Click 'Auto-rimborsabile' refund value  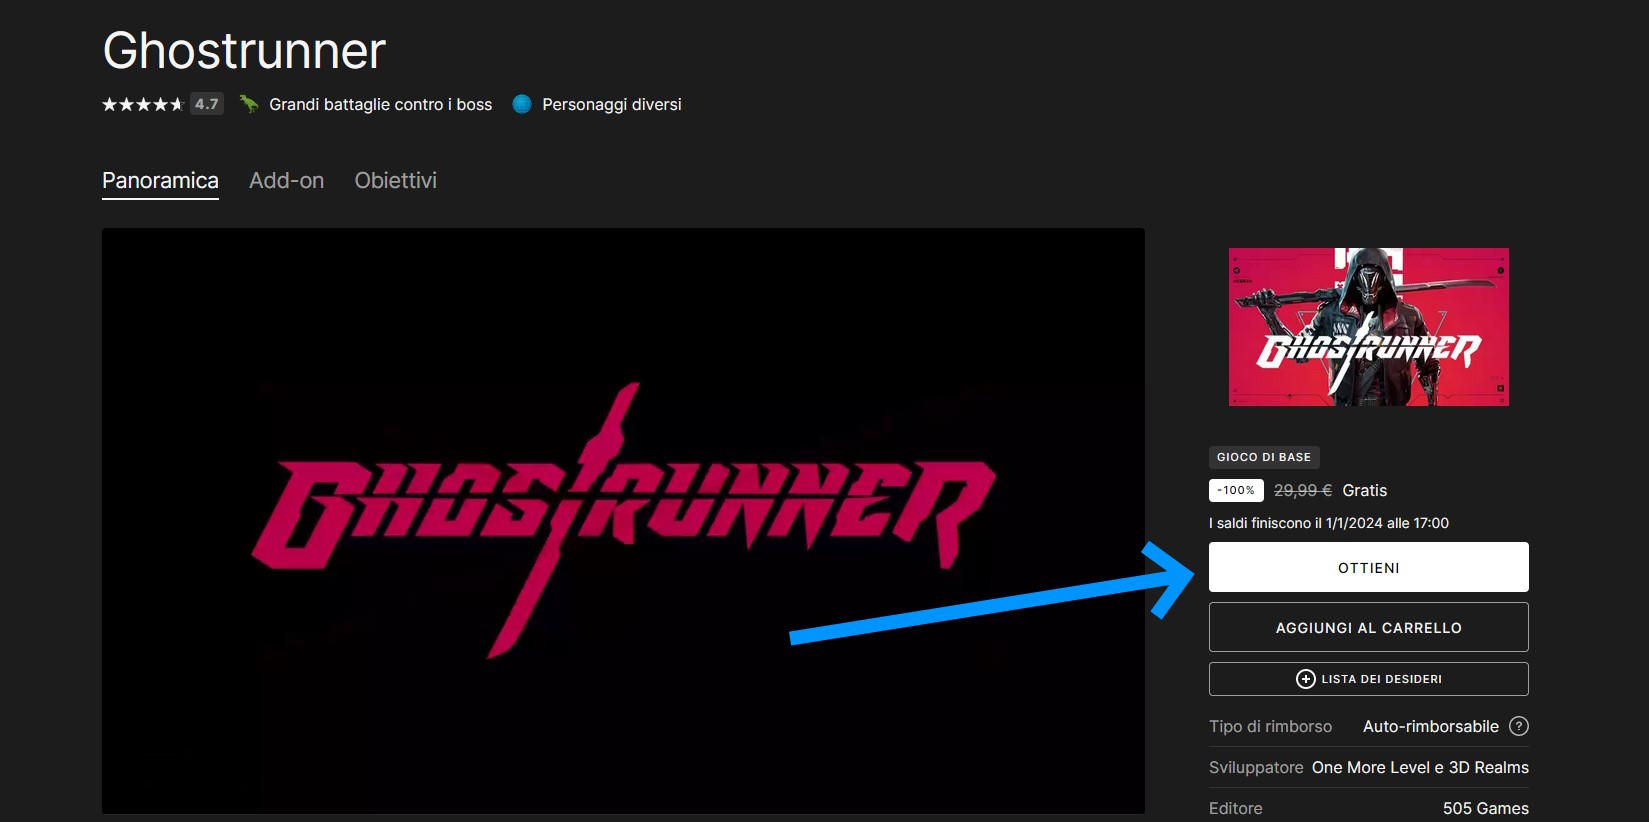coord(1430,726)
